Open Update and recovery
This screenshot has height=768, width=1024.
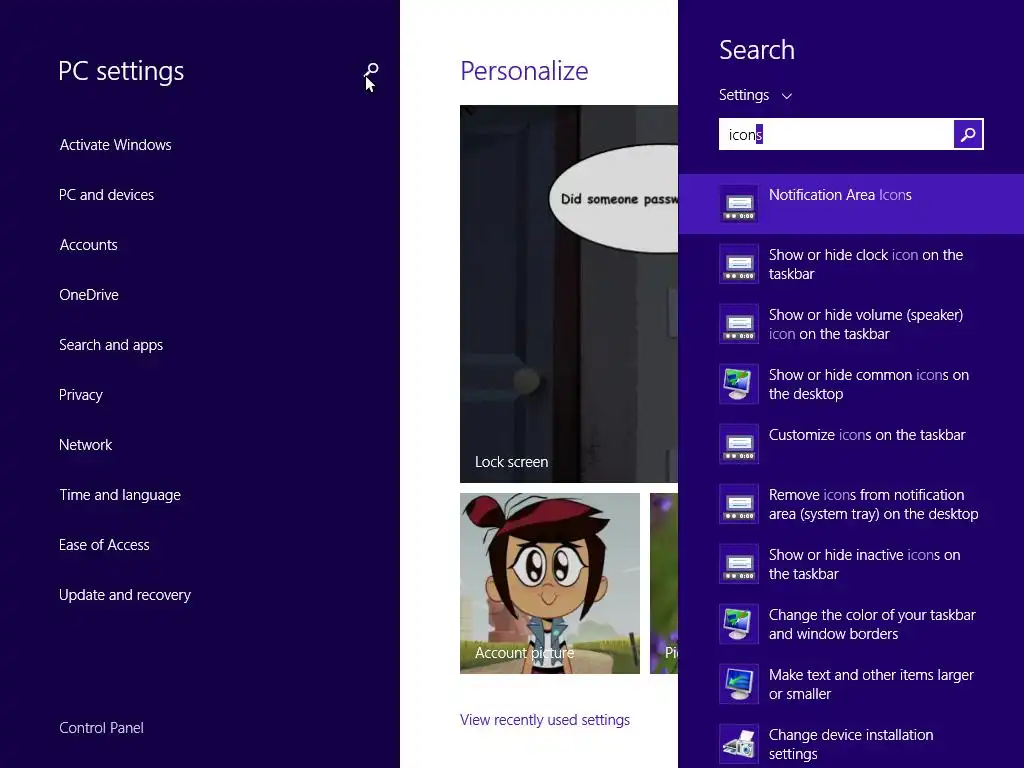pyautogui.click(x=125, y=595)
